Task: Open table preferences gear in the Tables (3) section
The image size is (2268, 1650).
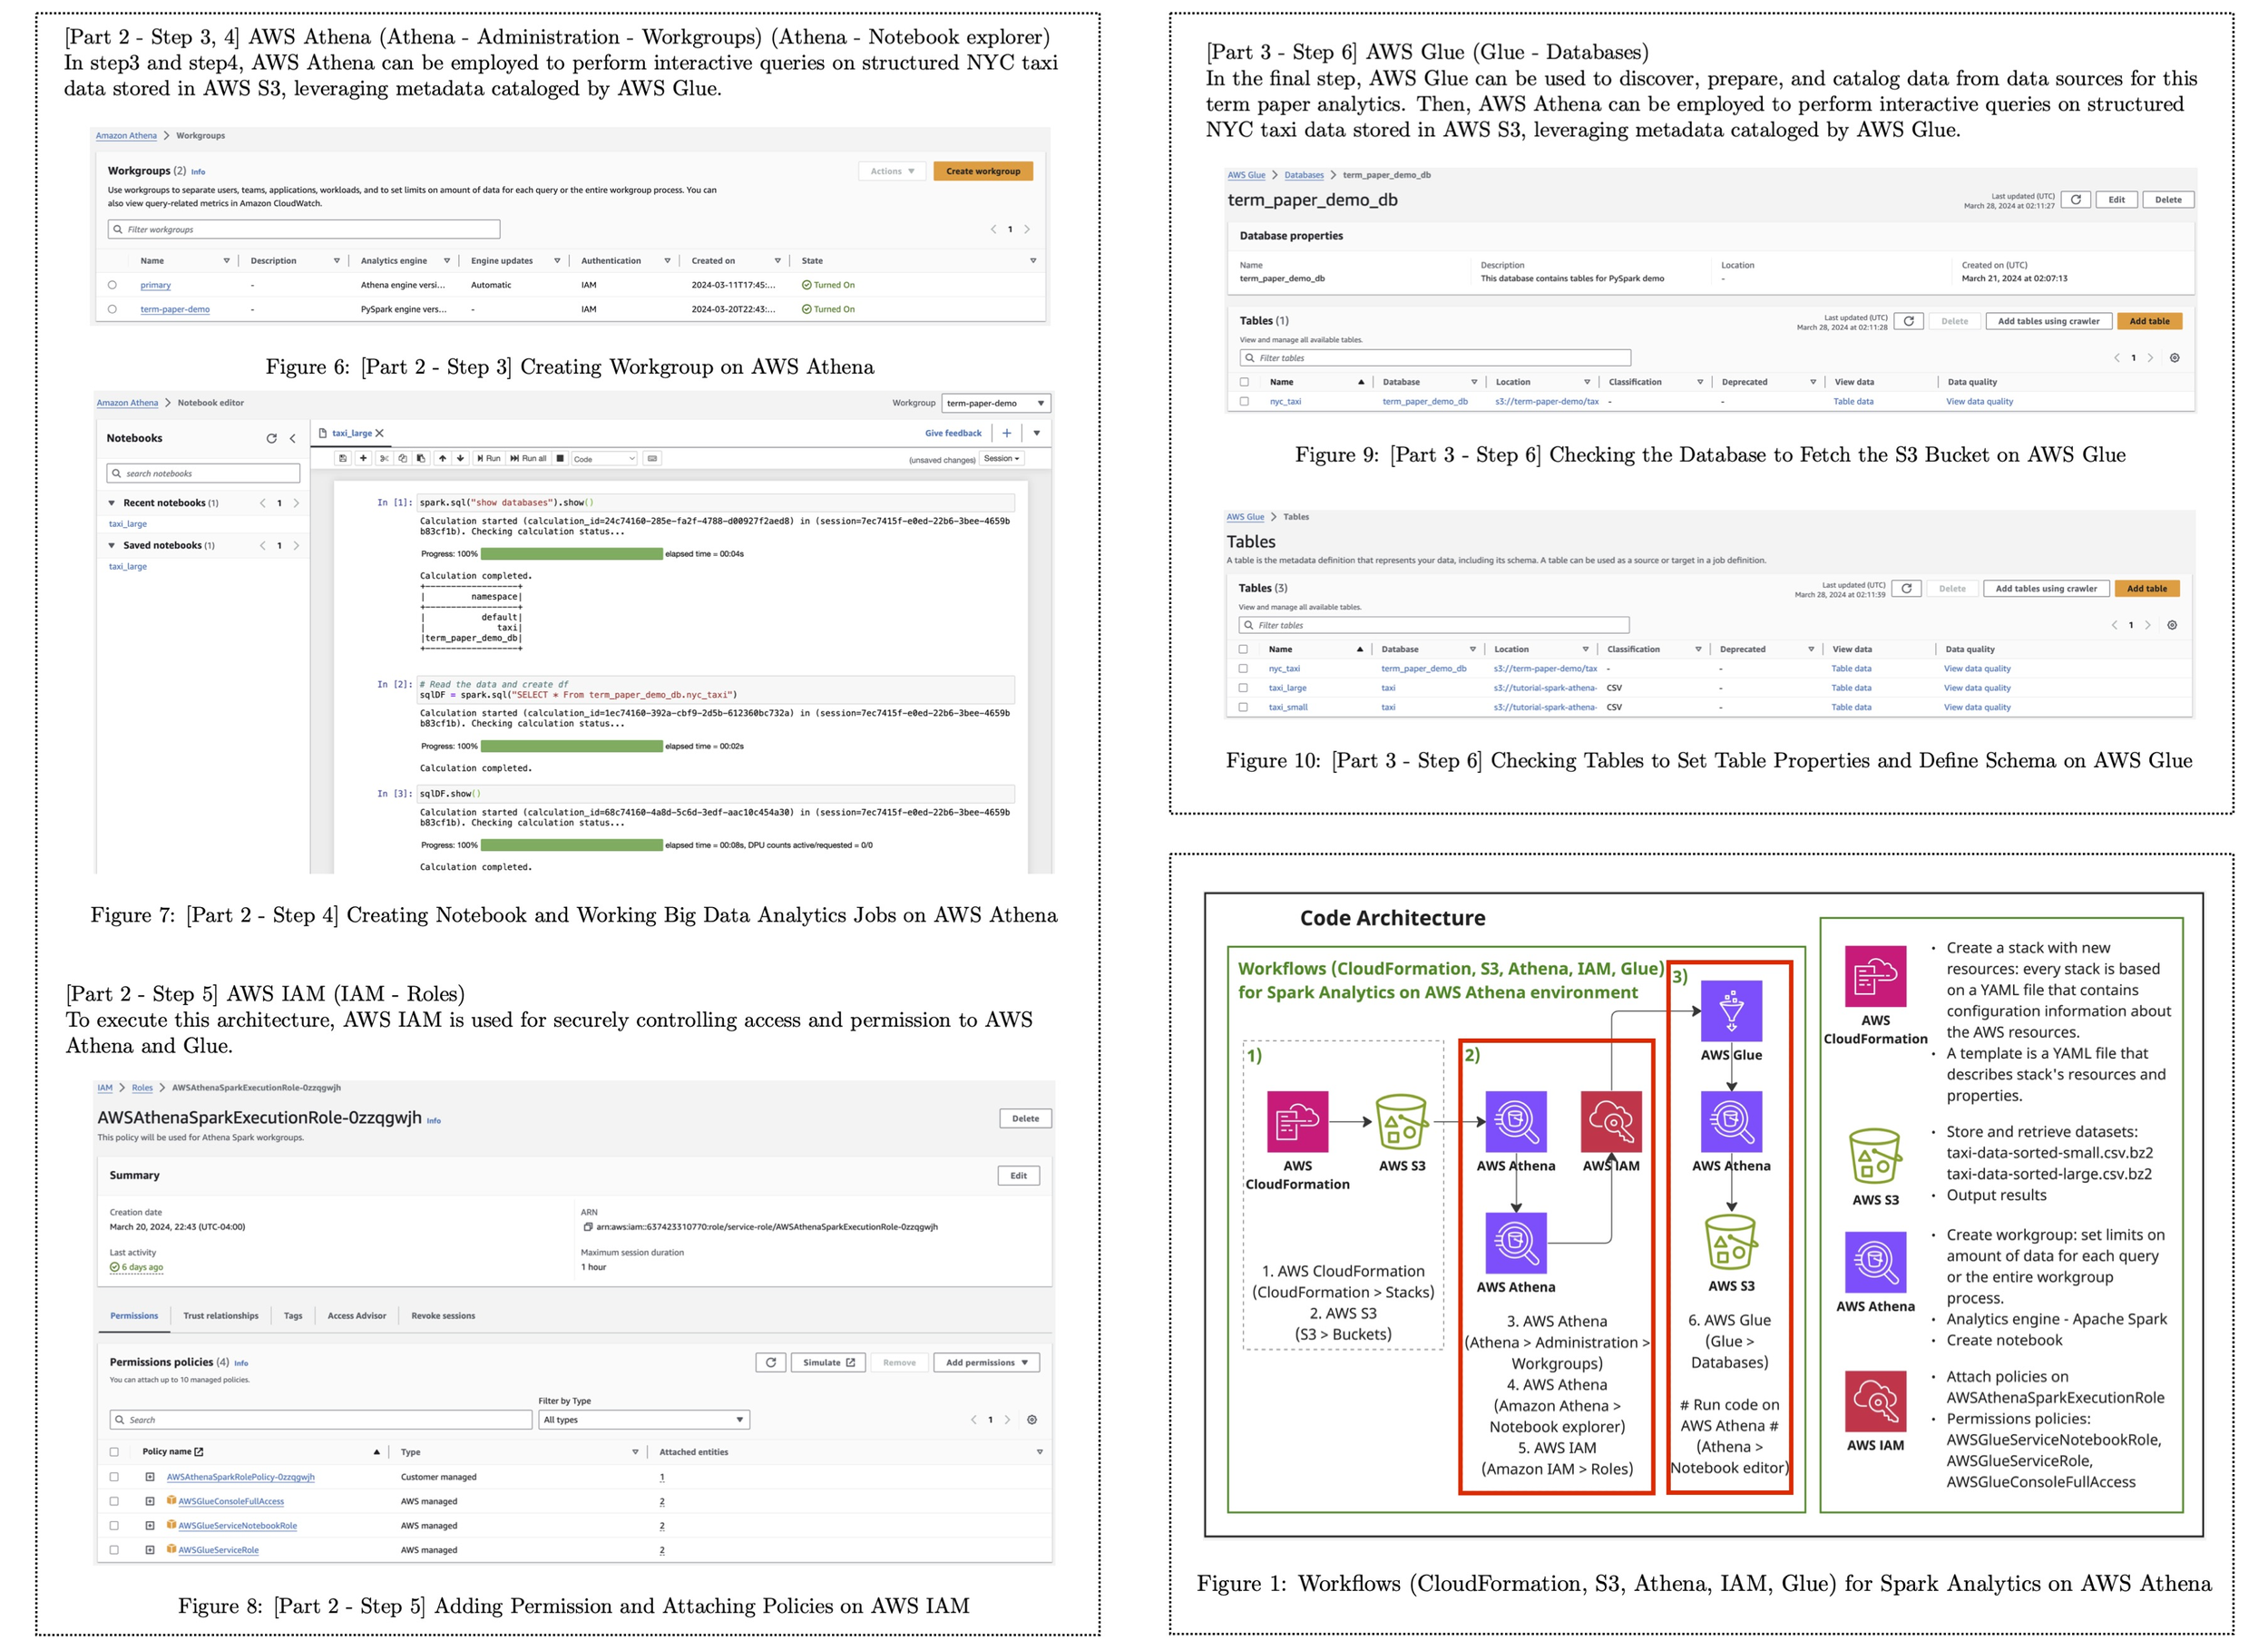Action: click(x=2172, y=625)
